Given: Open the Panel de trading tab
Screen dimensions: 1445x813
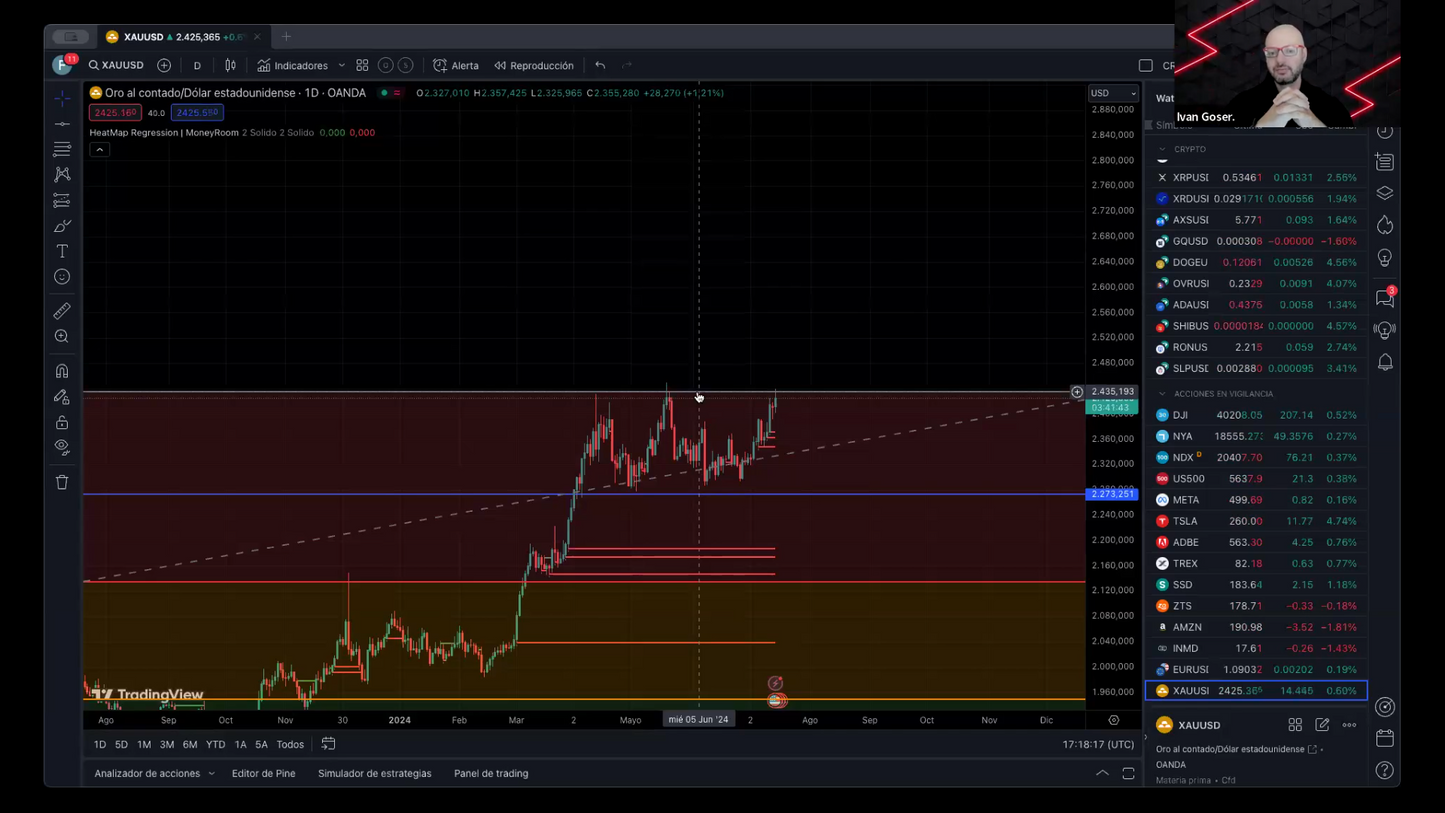Looking at the screenshot, I should click(x=490, y=773).
